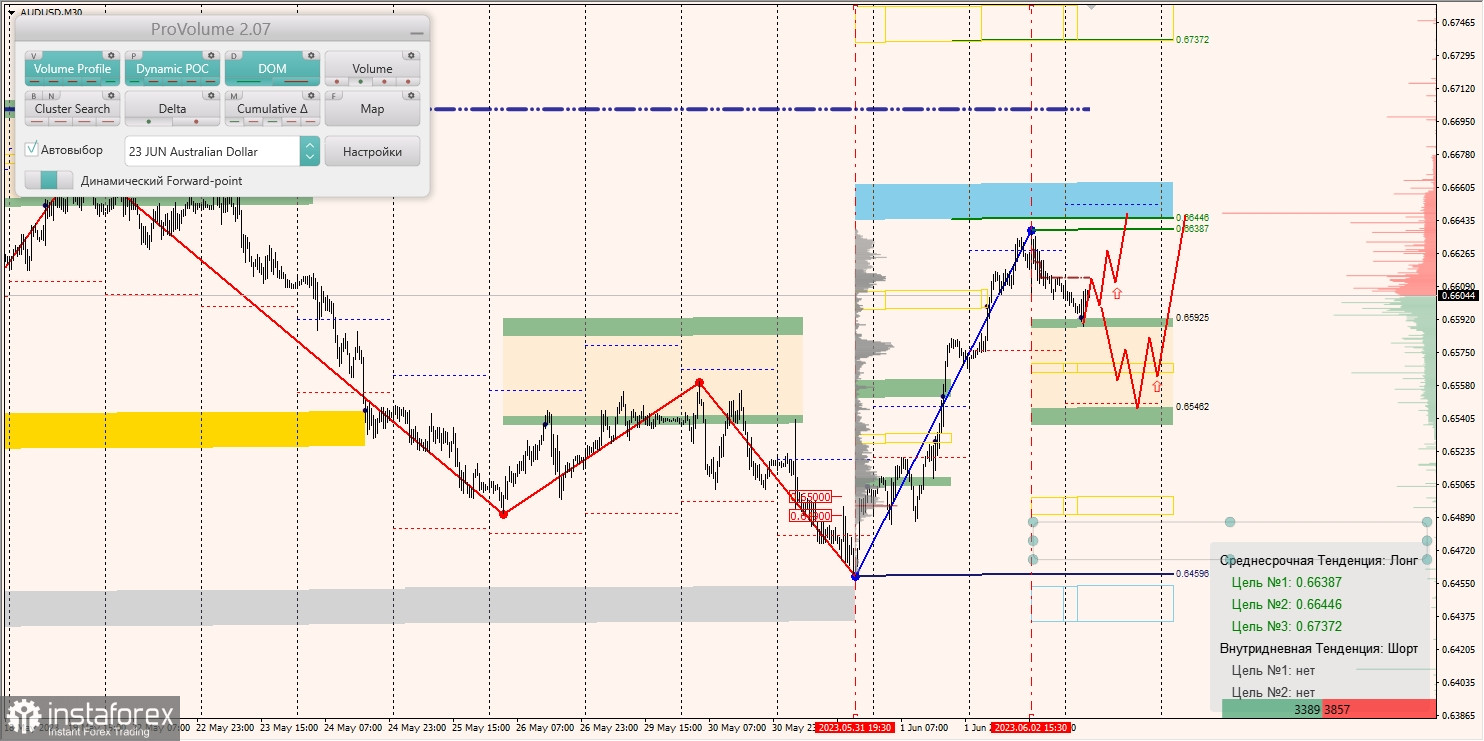Open Dynamic POC gear settings
The image size is (1484, 741).
click(x=211, y=55)
